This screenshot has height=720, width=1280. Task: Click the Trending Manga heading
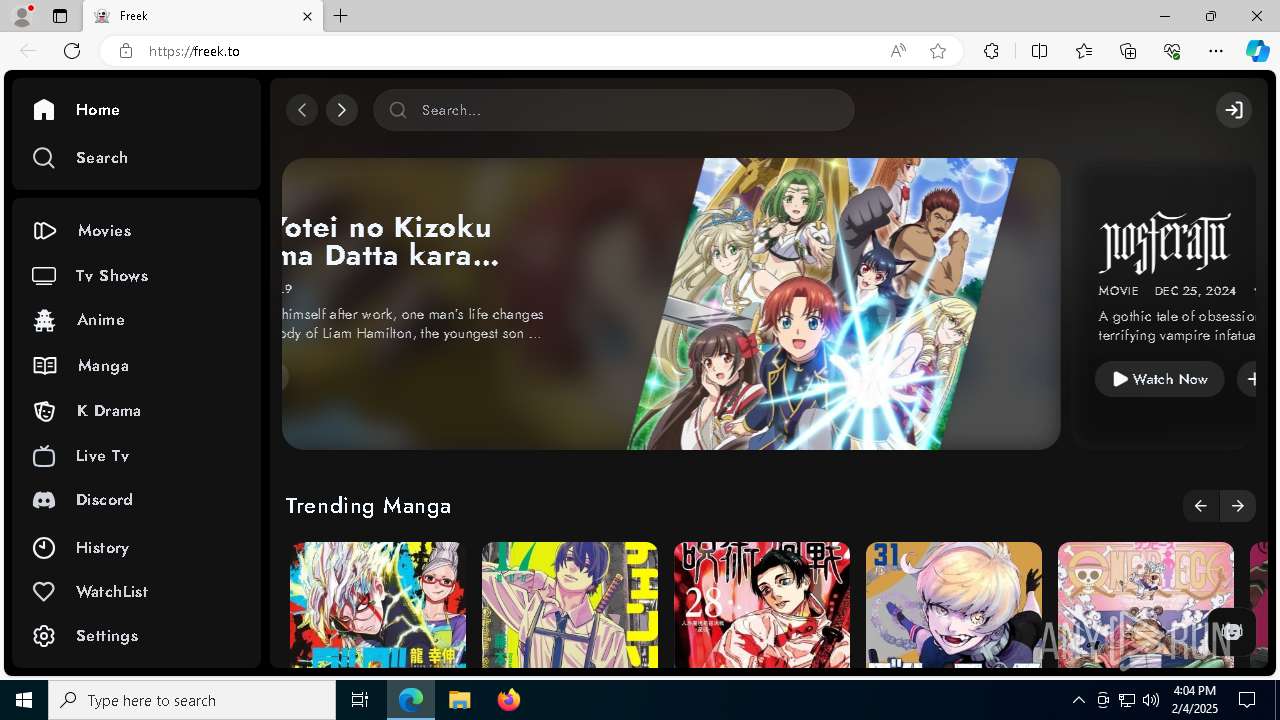click(x=368, y=506)
